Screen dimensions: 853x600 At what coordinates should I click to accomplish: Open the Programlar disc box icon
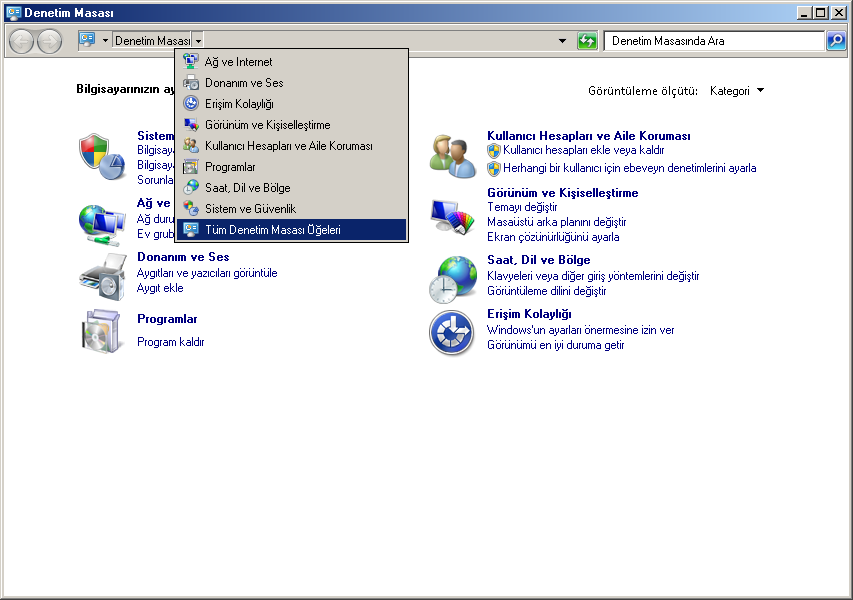pos(102,331)
